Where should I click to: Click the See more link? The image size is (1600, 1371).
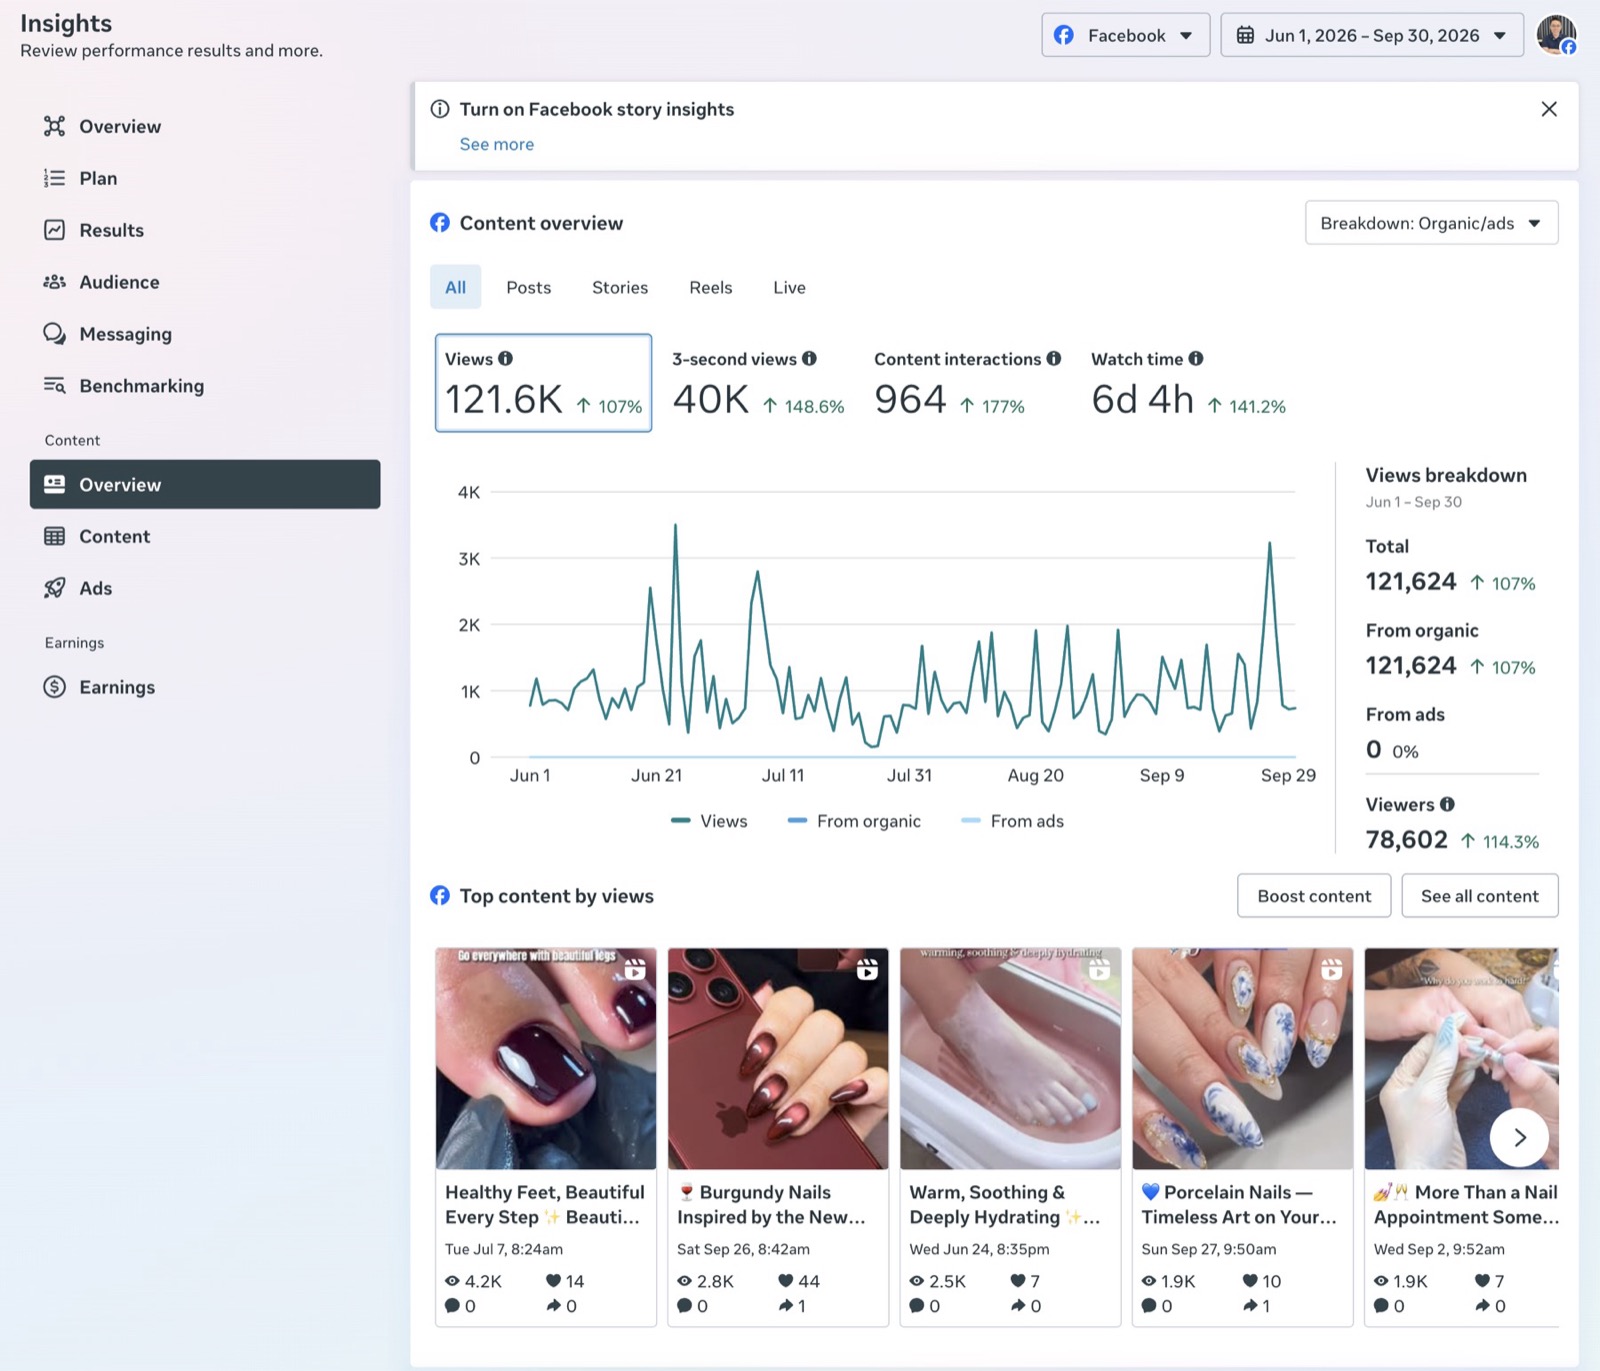(497, 144)
